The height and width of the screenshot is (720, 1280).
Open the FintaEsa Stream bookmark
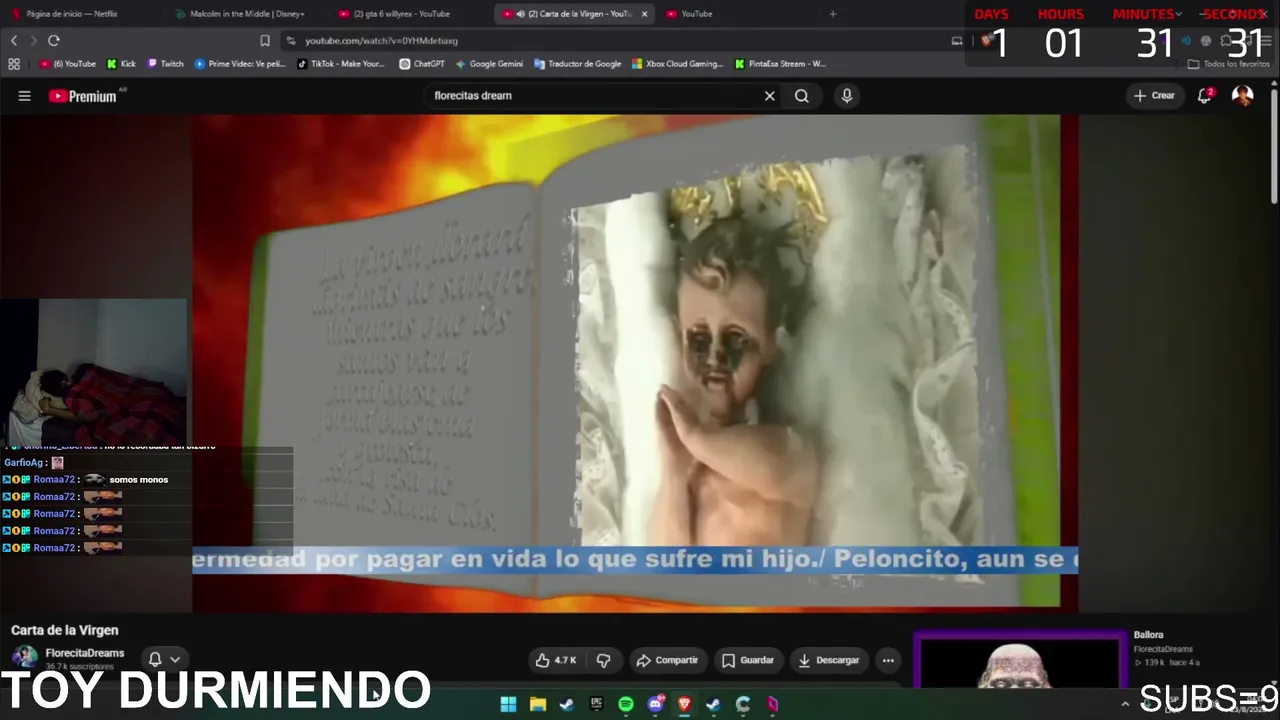781,64
